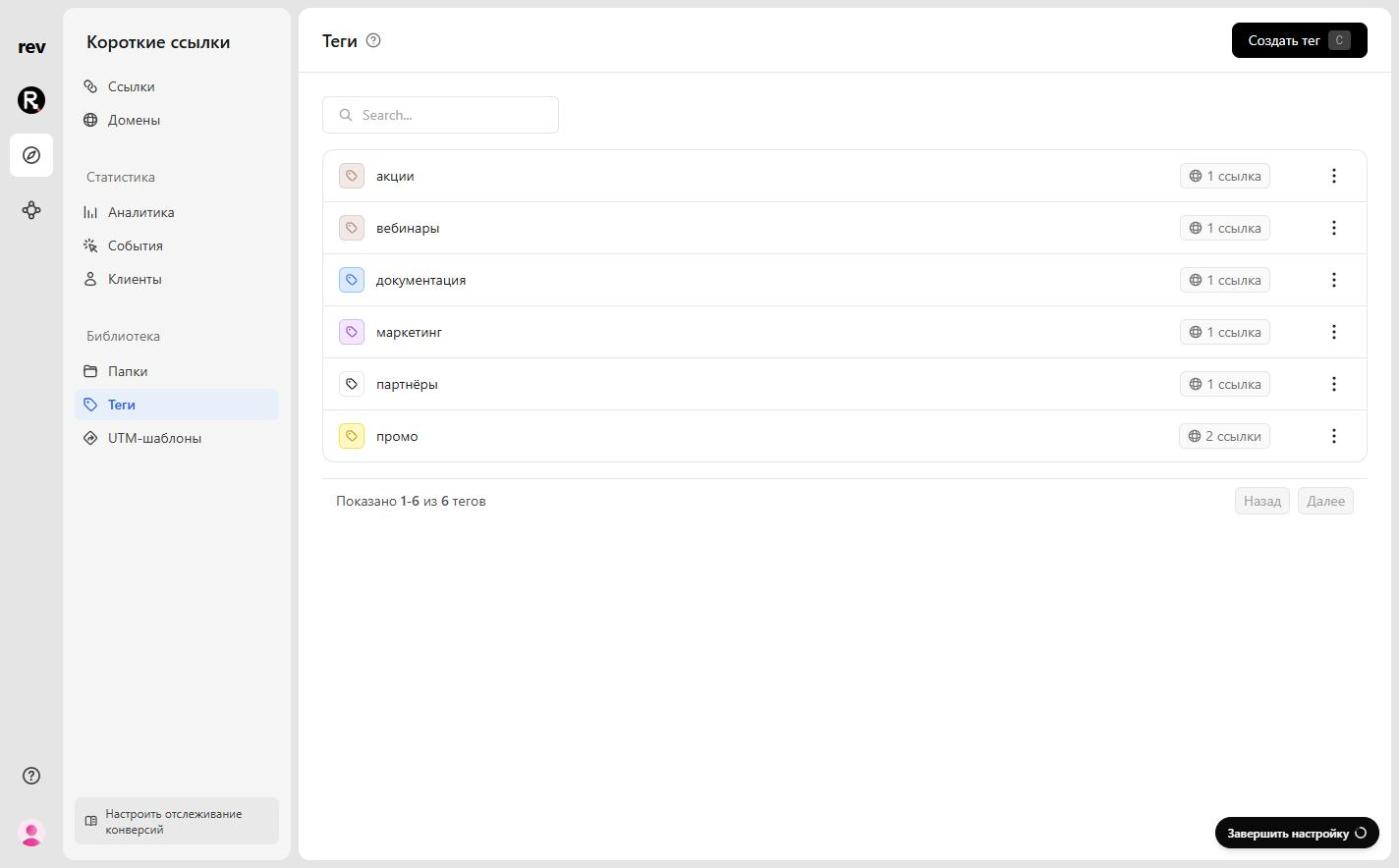The image size is (1399, 868).
Task: Click the документация tag name
Action: tap(421, 280)
